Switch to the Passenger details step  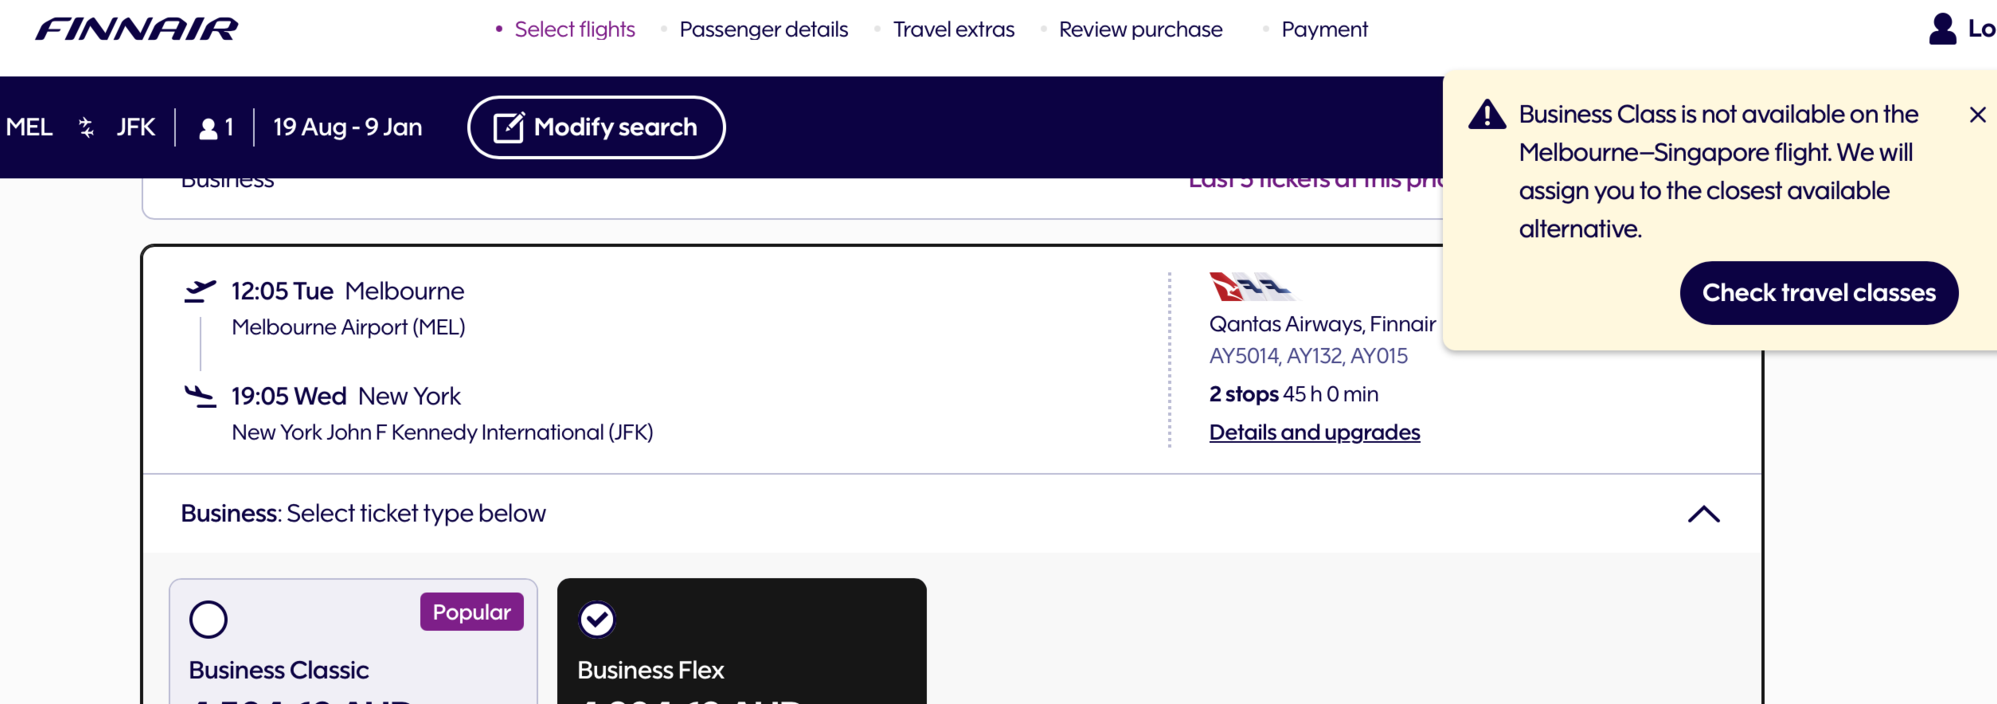(x=763, y=29)
